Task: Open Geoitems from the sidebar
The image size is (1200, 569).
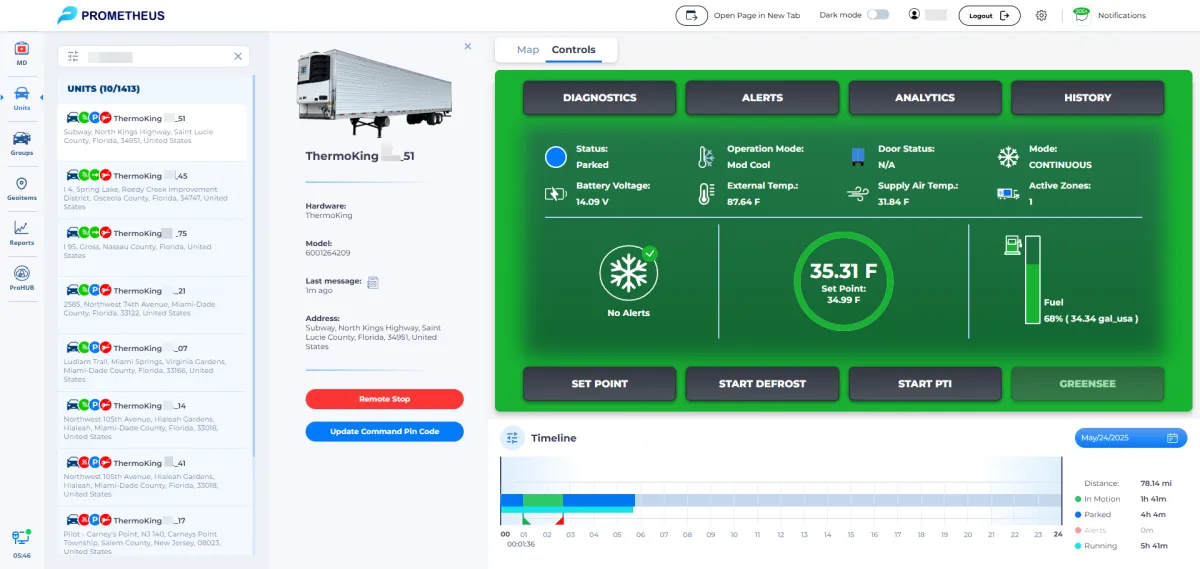Action: 21,188
